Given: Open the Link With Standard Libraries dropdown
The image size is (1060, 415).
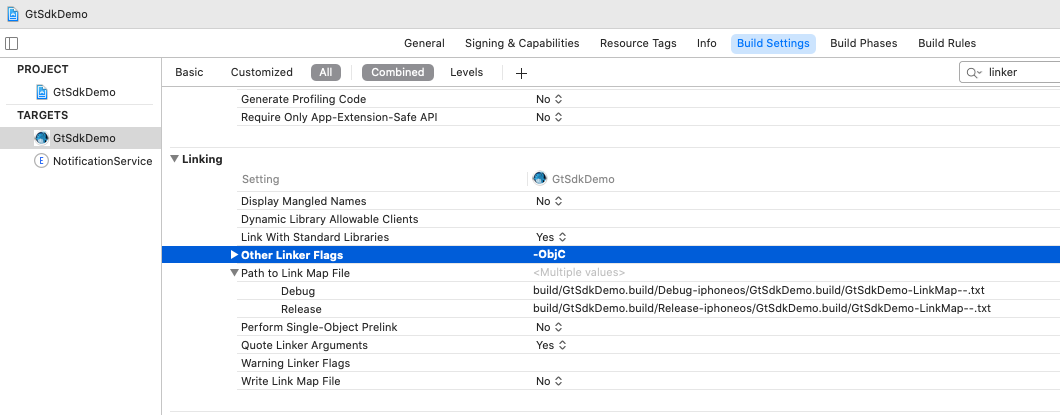Looking at the screenshot, I should [x=549, y=237].
